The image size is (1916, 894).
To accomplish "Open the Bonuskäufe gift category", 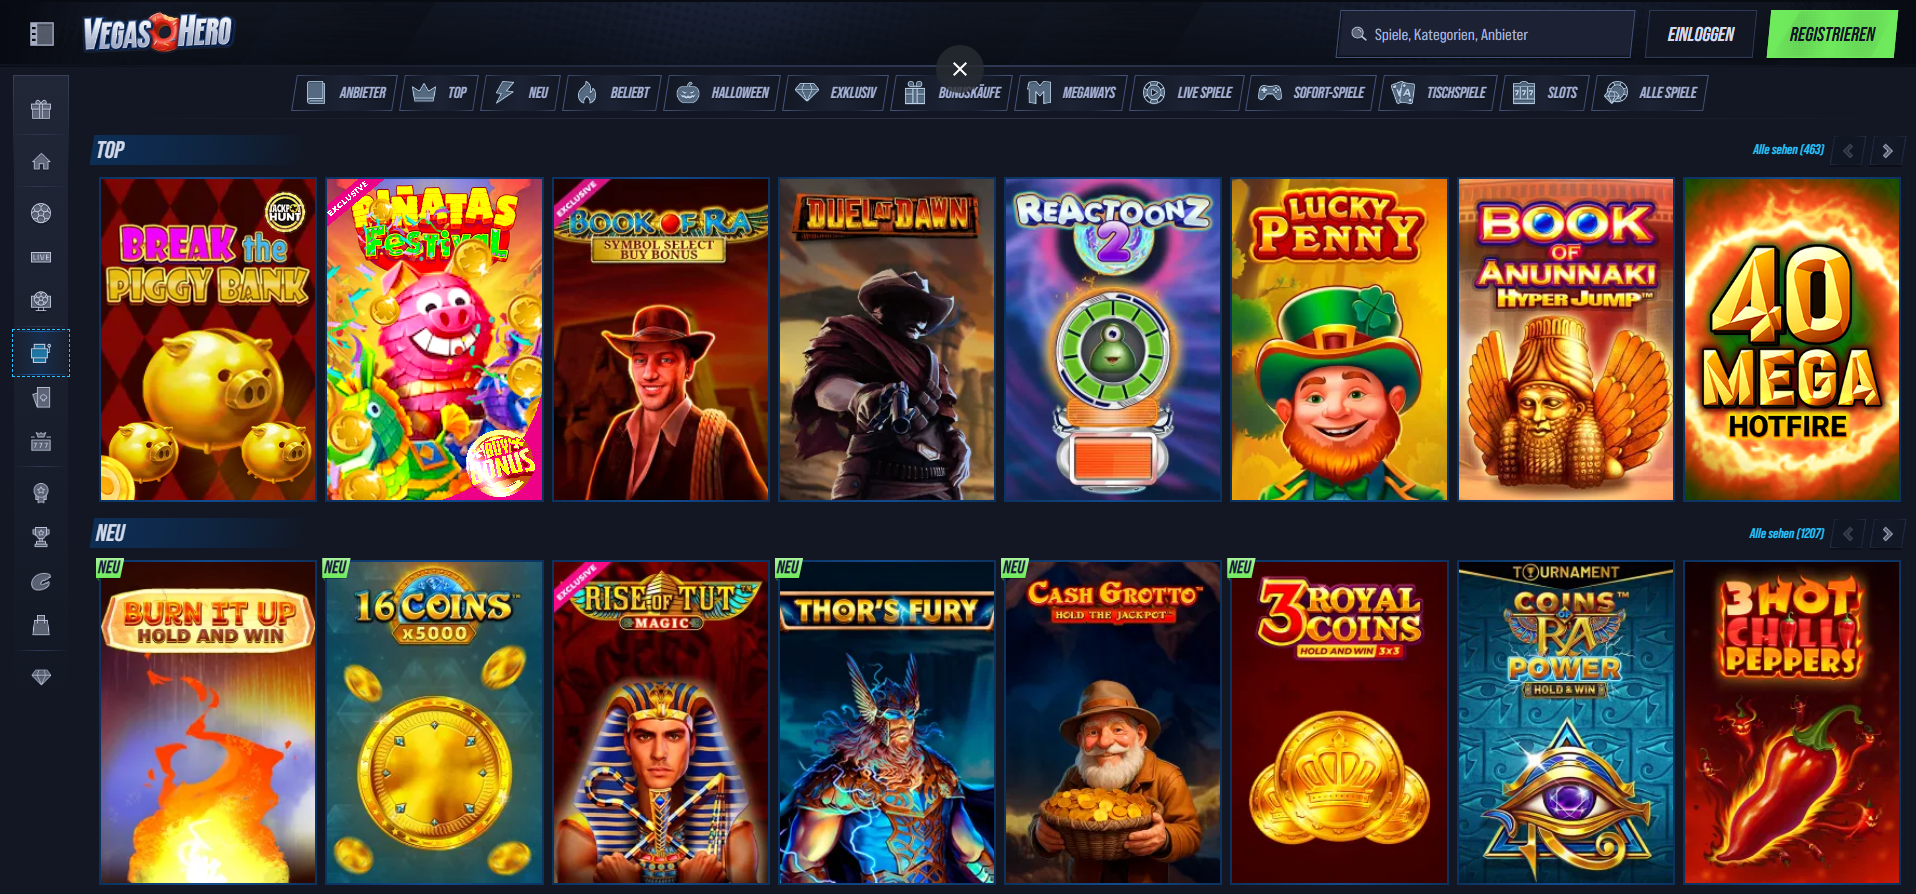I will pyautogui.click(x=951, y=93).
